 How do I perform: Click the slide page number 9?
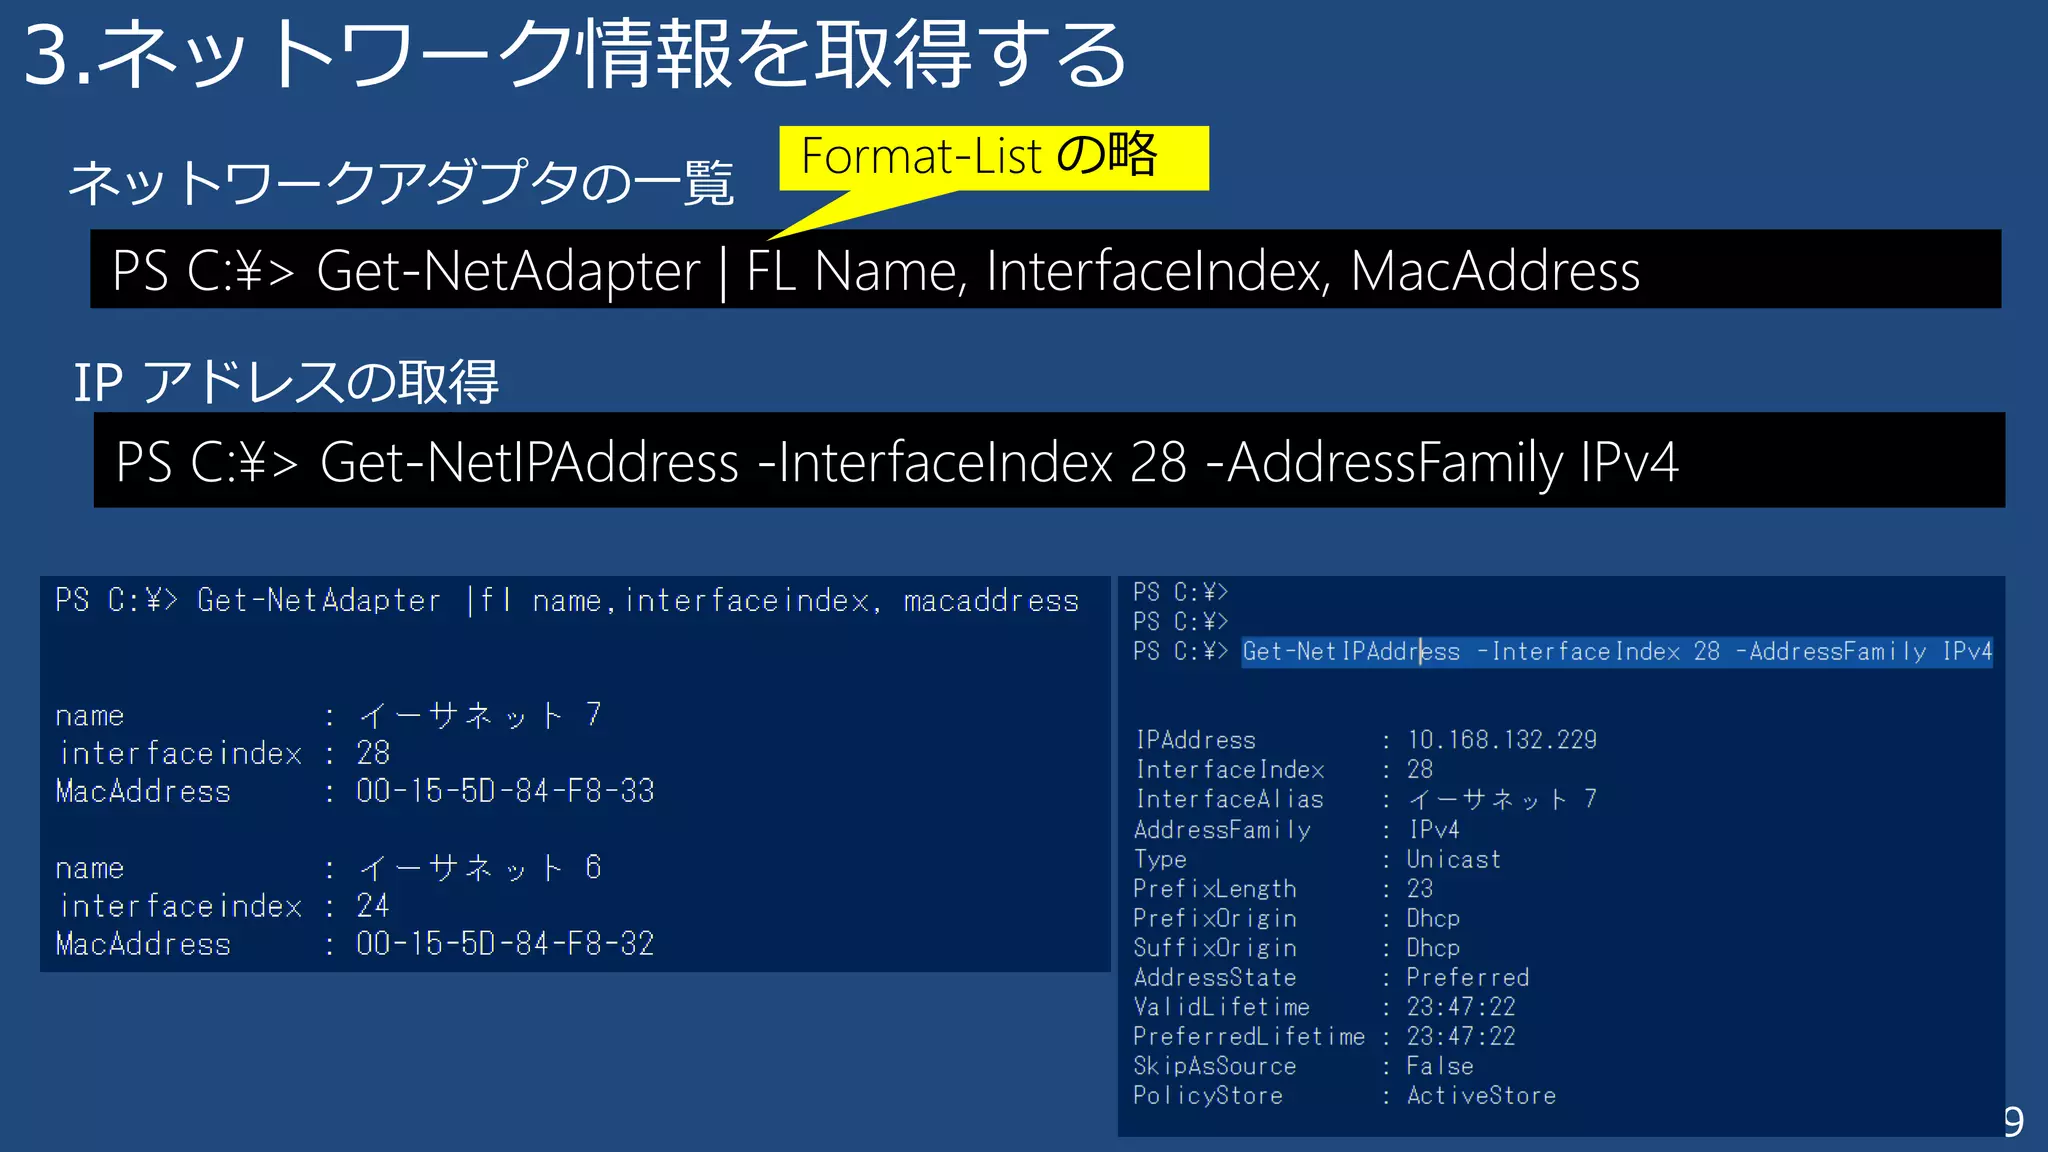(2013, 1123)
